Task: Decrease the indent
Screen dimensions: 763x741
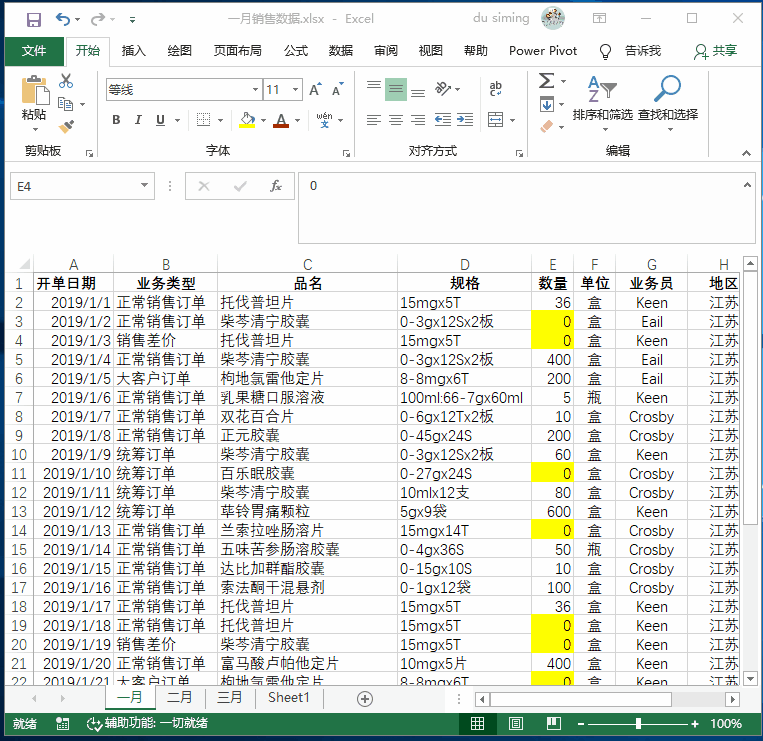Action: pos(442,120)
